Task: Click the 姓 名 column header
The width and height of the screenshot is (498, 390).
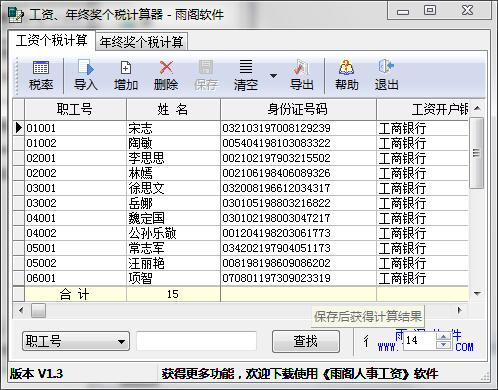Action: click(173, 109)
